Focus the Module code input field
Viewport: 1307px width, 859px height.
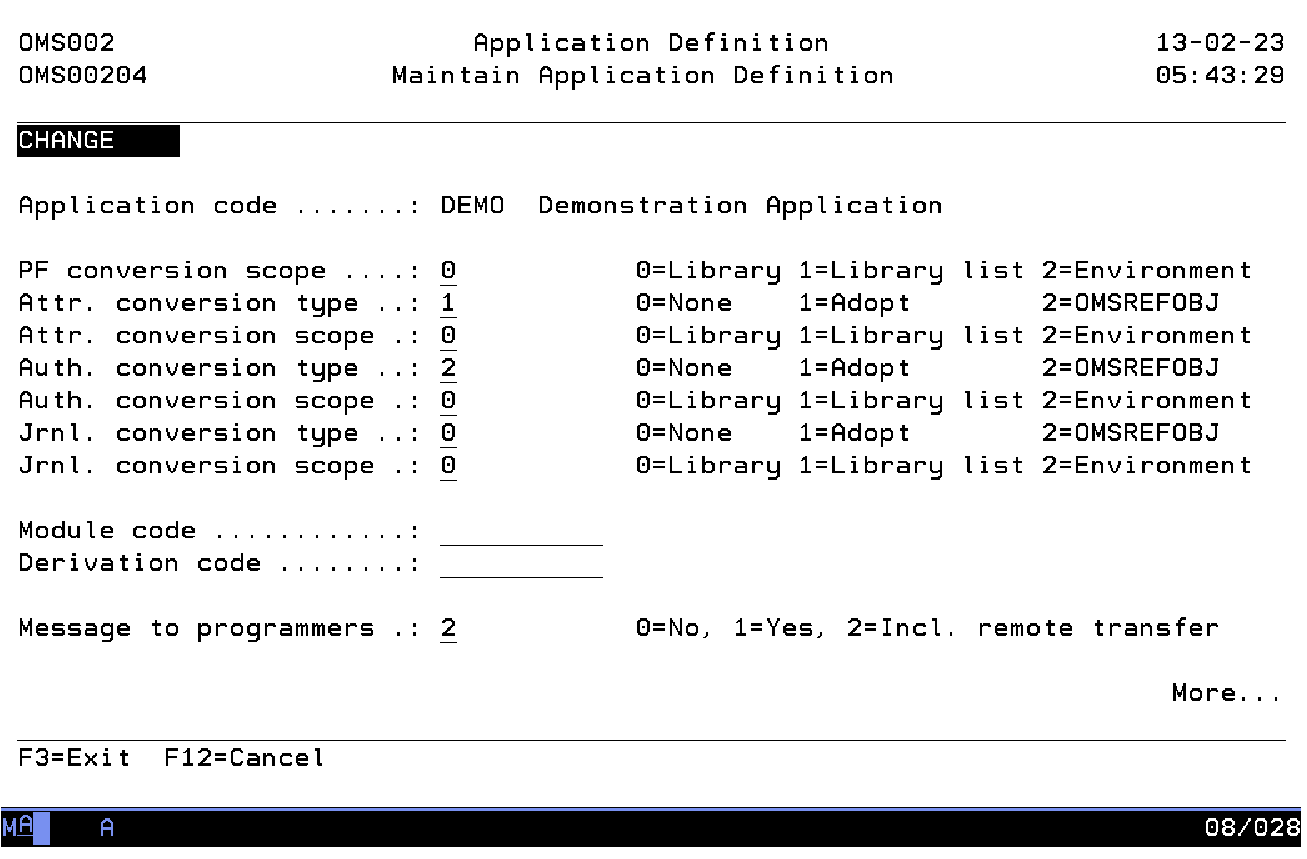[x=521, y=531]
